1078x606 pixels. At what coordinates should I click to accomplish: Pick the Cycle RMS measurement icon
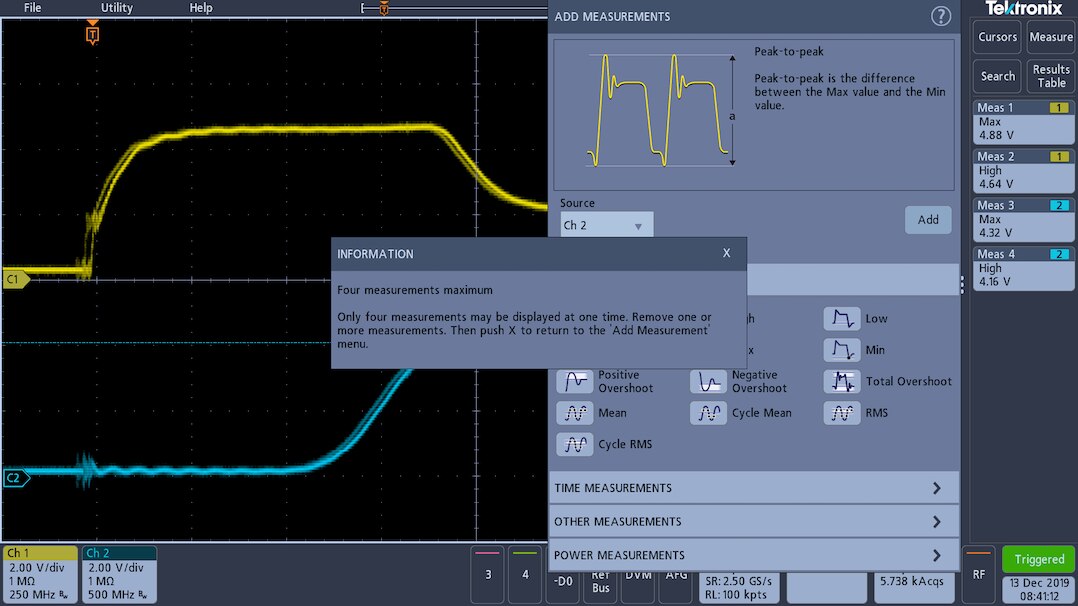(x=574, y=444)
